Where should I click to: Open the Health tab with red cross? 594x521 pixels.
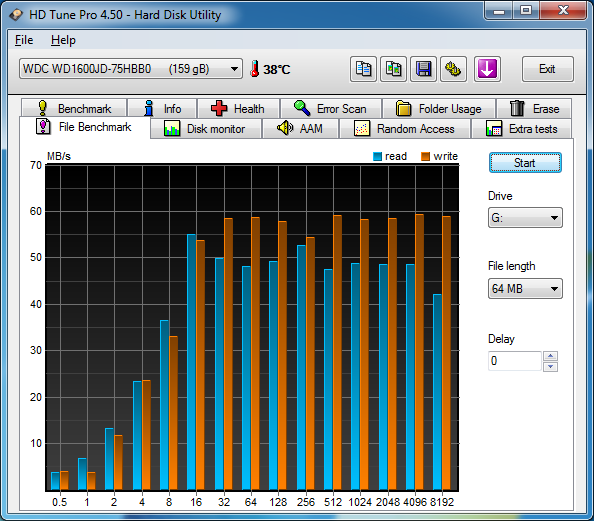(x=238, y=109)
